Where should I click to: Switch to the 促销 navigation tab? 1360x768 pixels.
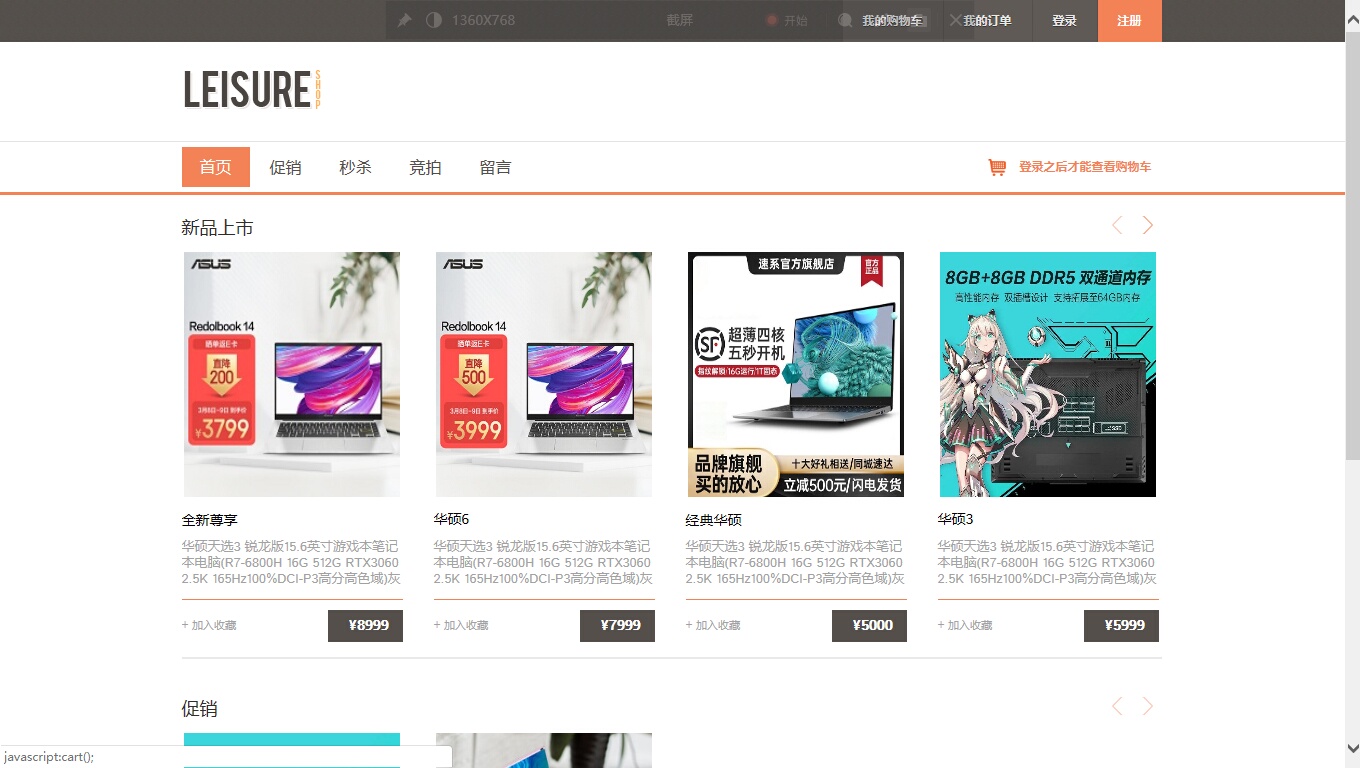[x=285, y=167]
